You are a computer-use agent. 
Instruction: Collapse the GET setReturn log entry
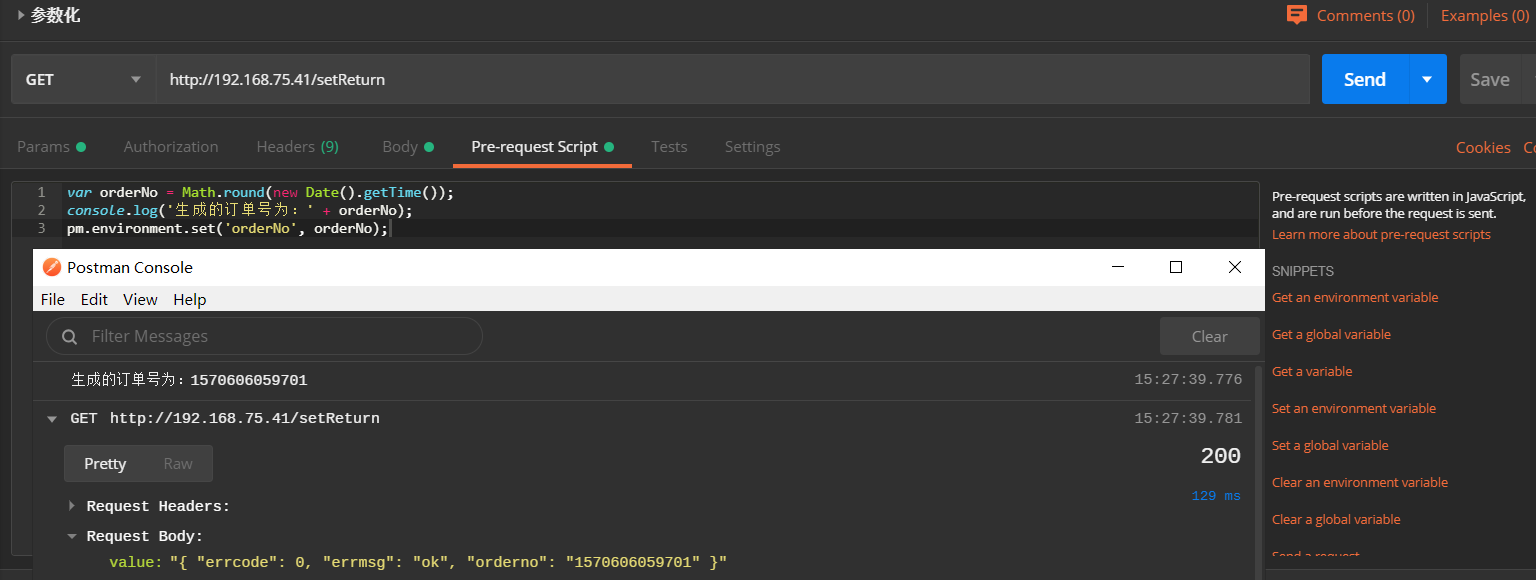coord(52,419)
